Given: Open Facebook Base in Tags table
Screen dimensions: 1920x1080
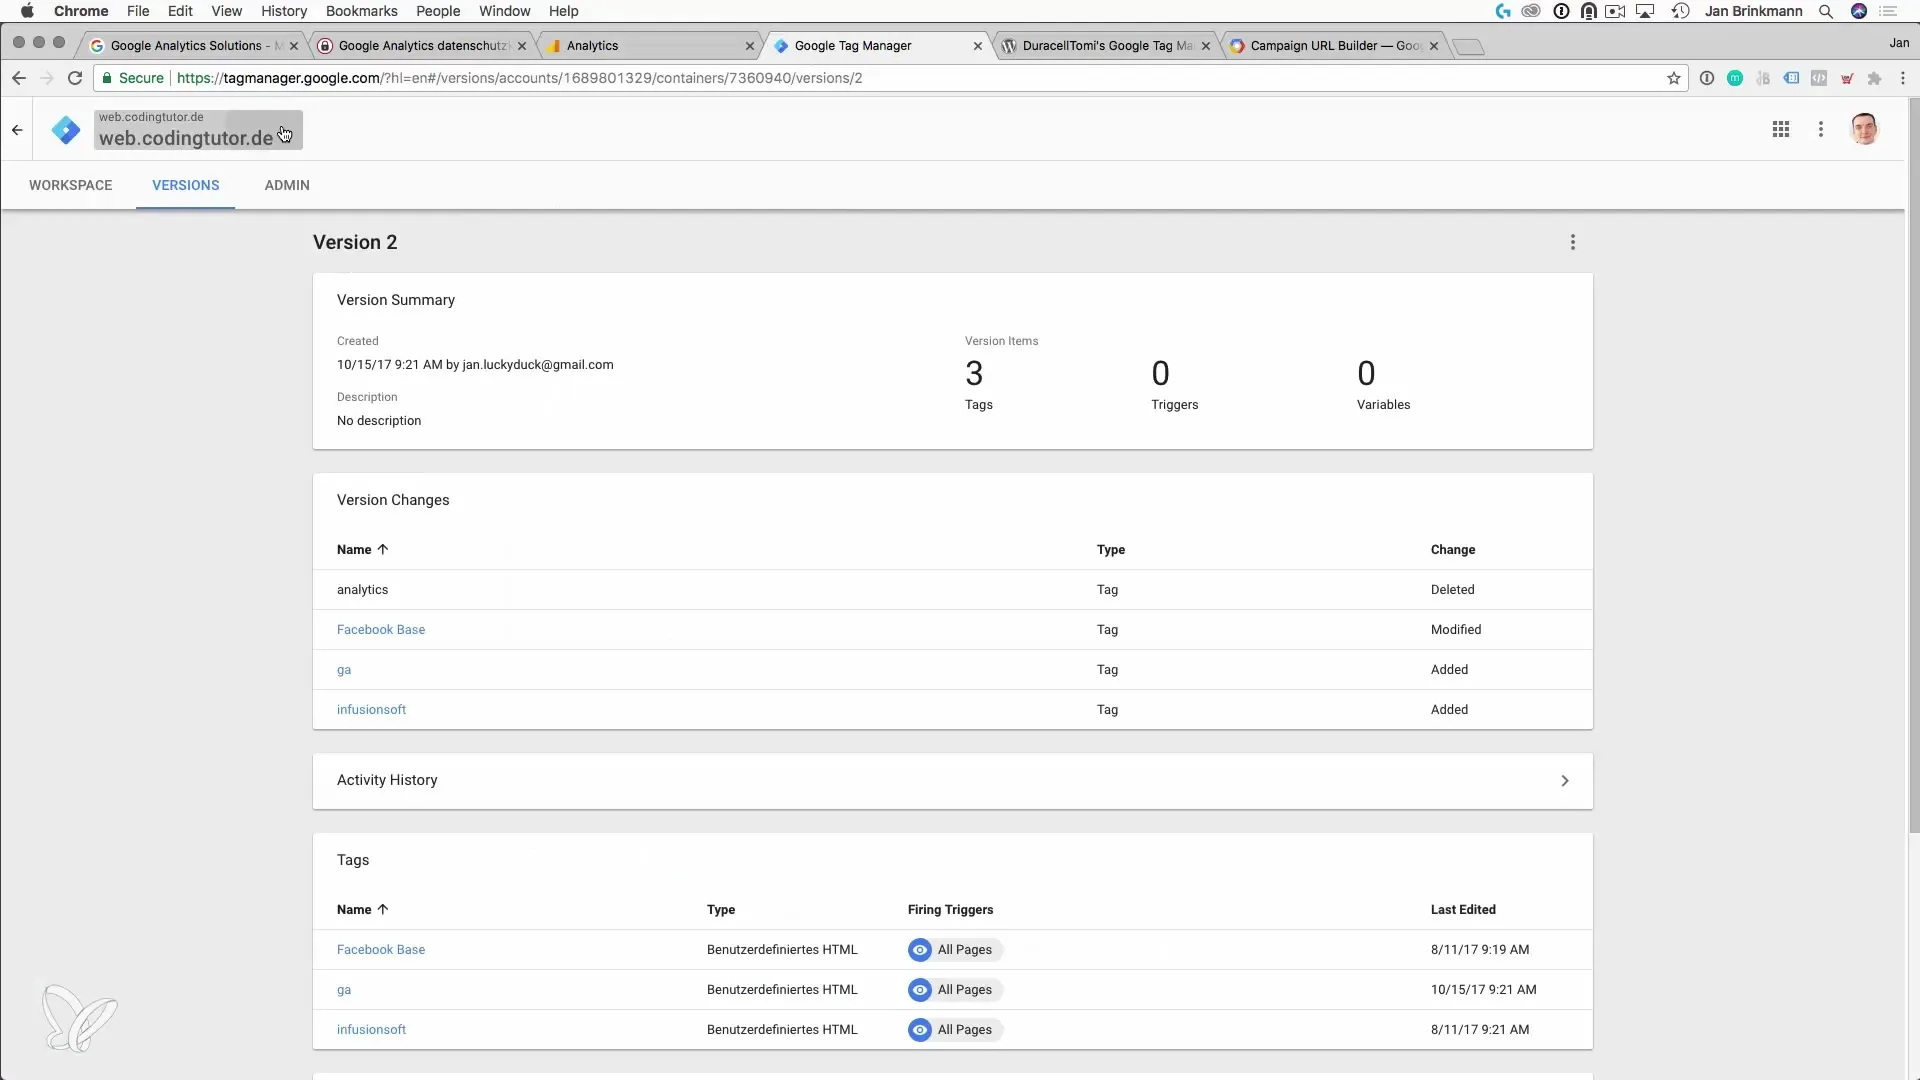Looking at the screenshot, I should pyautogui.click(x=381, y=950).
